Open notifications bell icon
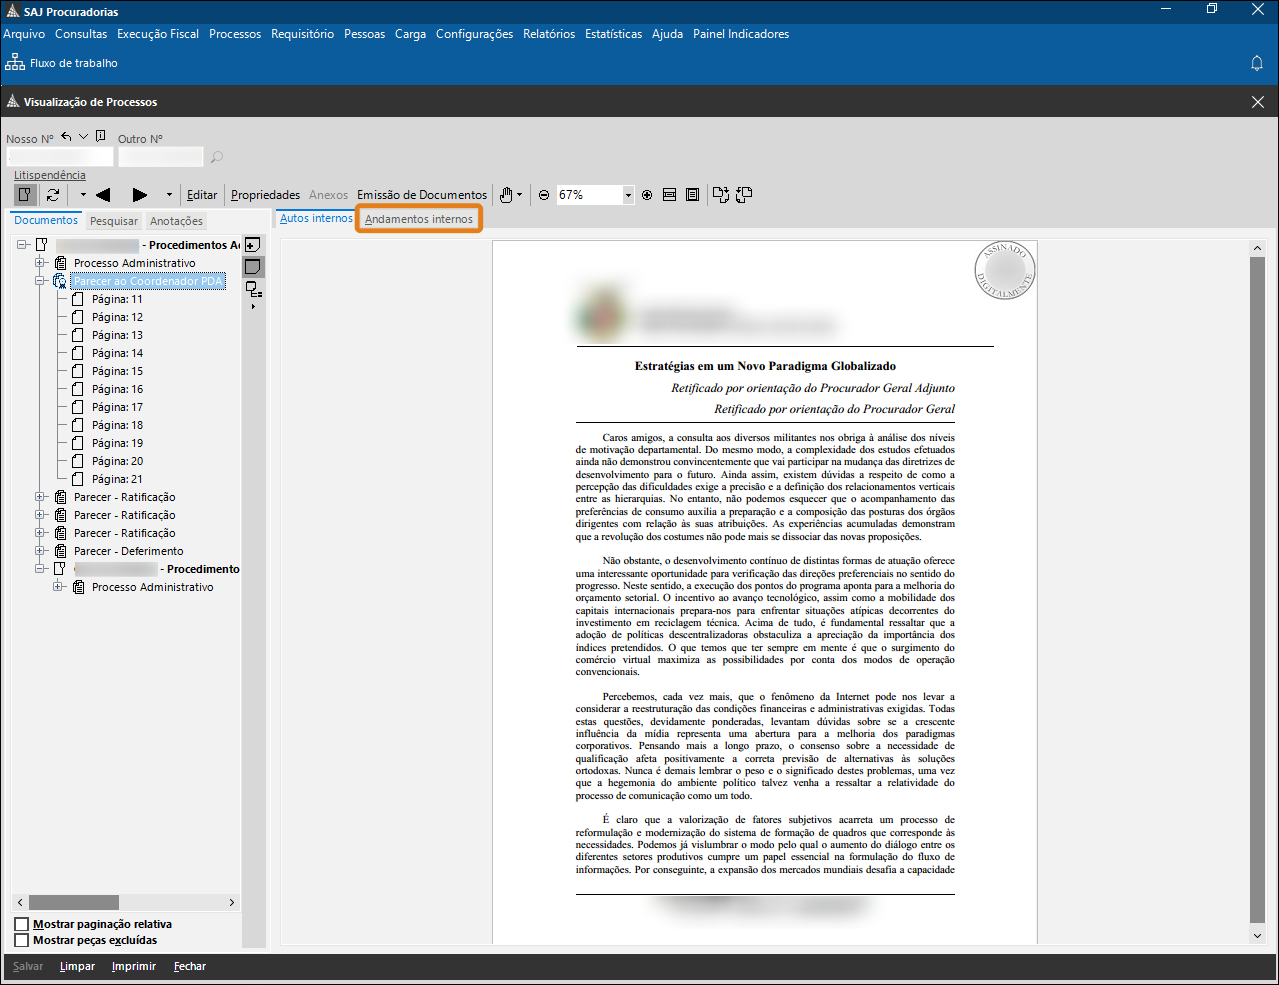Viewport: 1279px width, 985px height. pyautogui.click(x=1257, y=63)
